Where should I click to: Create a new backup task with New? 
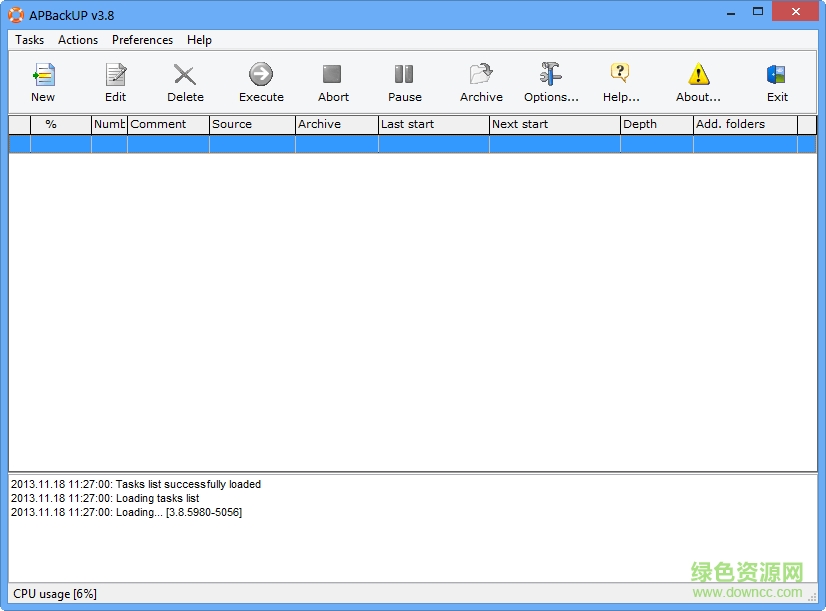43,83
